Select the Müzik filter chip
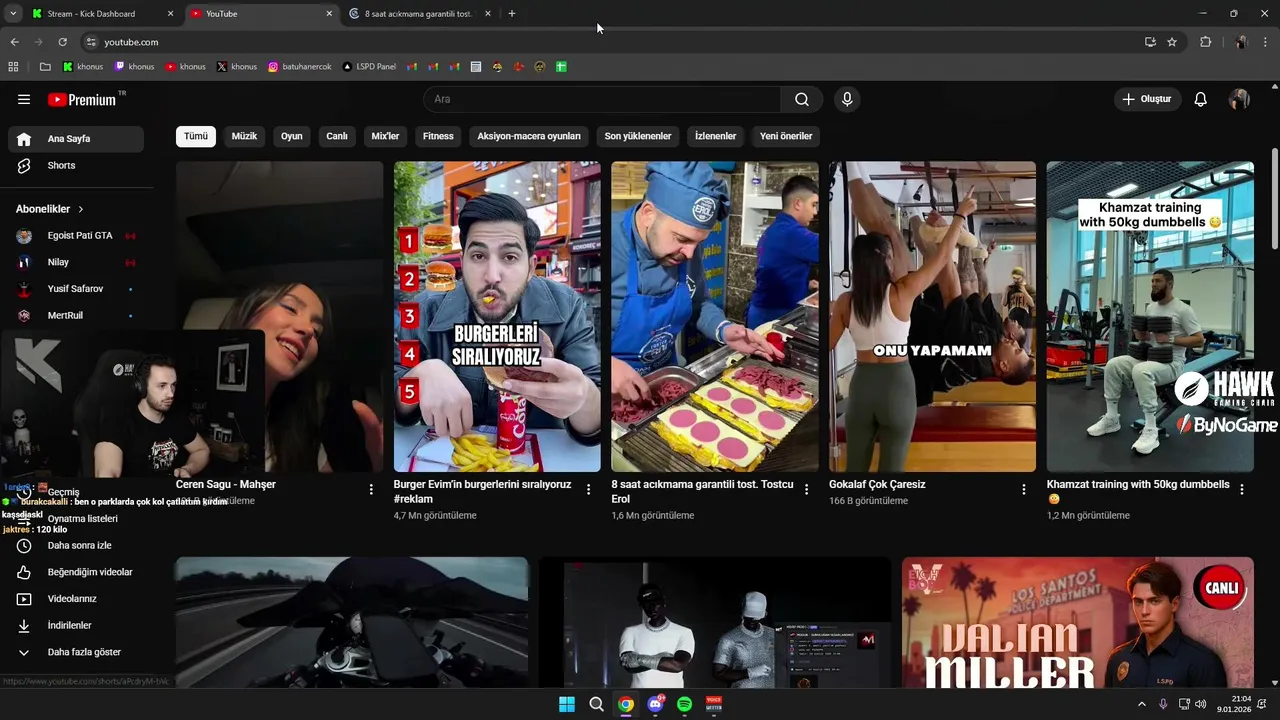Screen dimensions: 1280x720 tap(244, 136)
